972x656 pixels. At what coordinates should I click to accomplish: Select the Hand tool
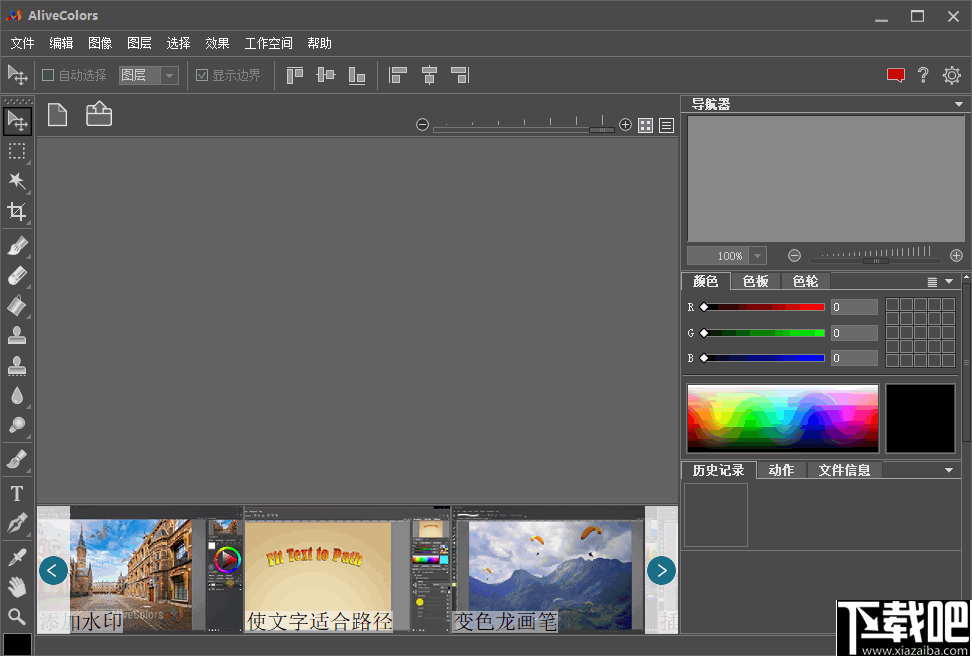point(17,586)
